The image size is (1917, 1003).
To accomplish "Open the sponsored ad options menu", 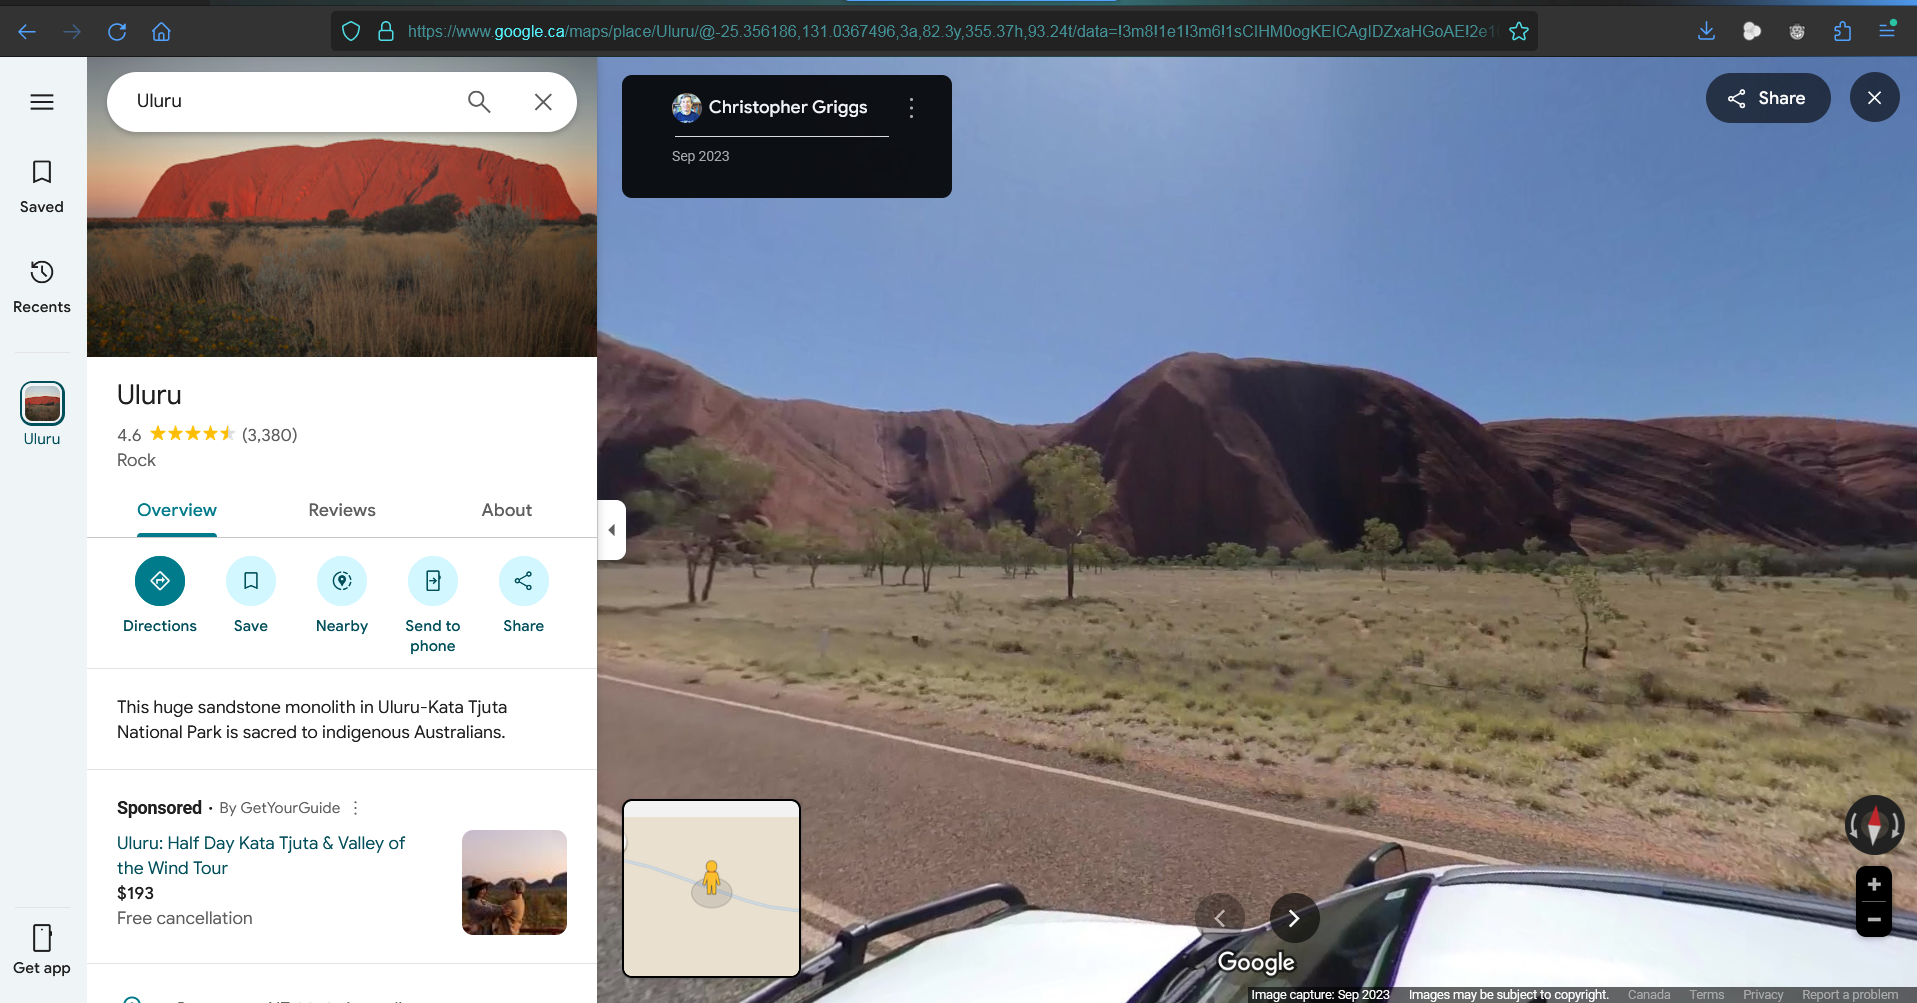I will click(x=355, y=808).
